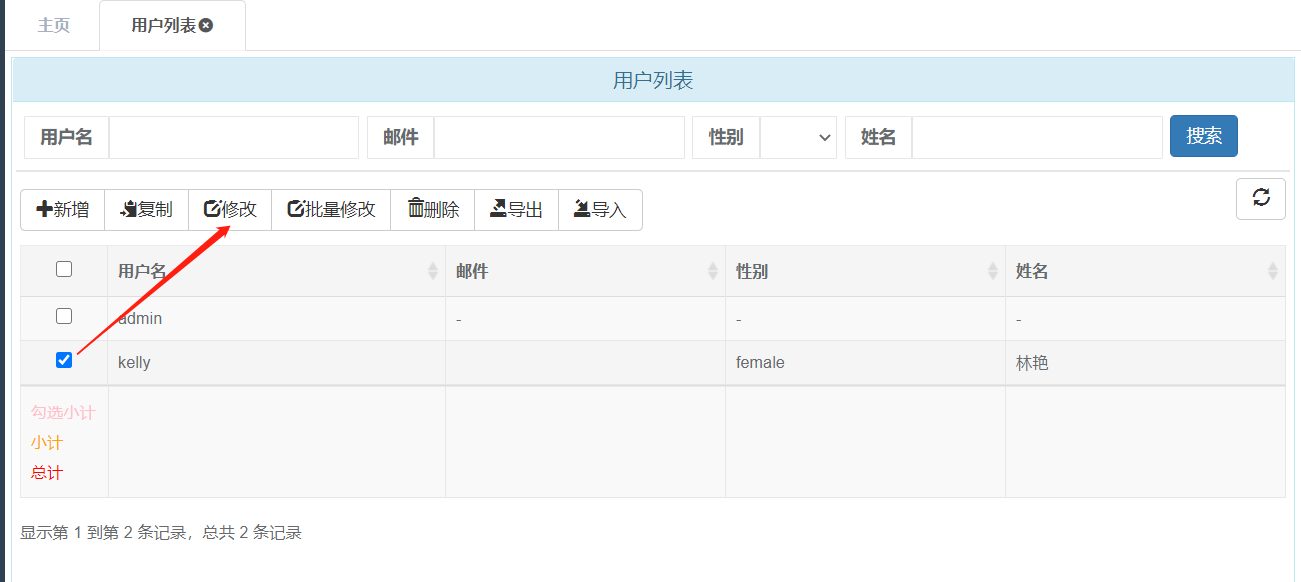The height and width of the screenshot is (582, 1301).
Task: Focus the 用户名 search input field
Action: click(233, 137)
